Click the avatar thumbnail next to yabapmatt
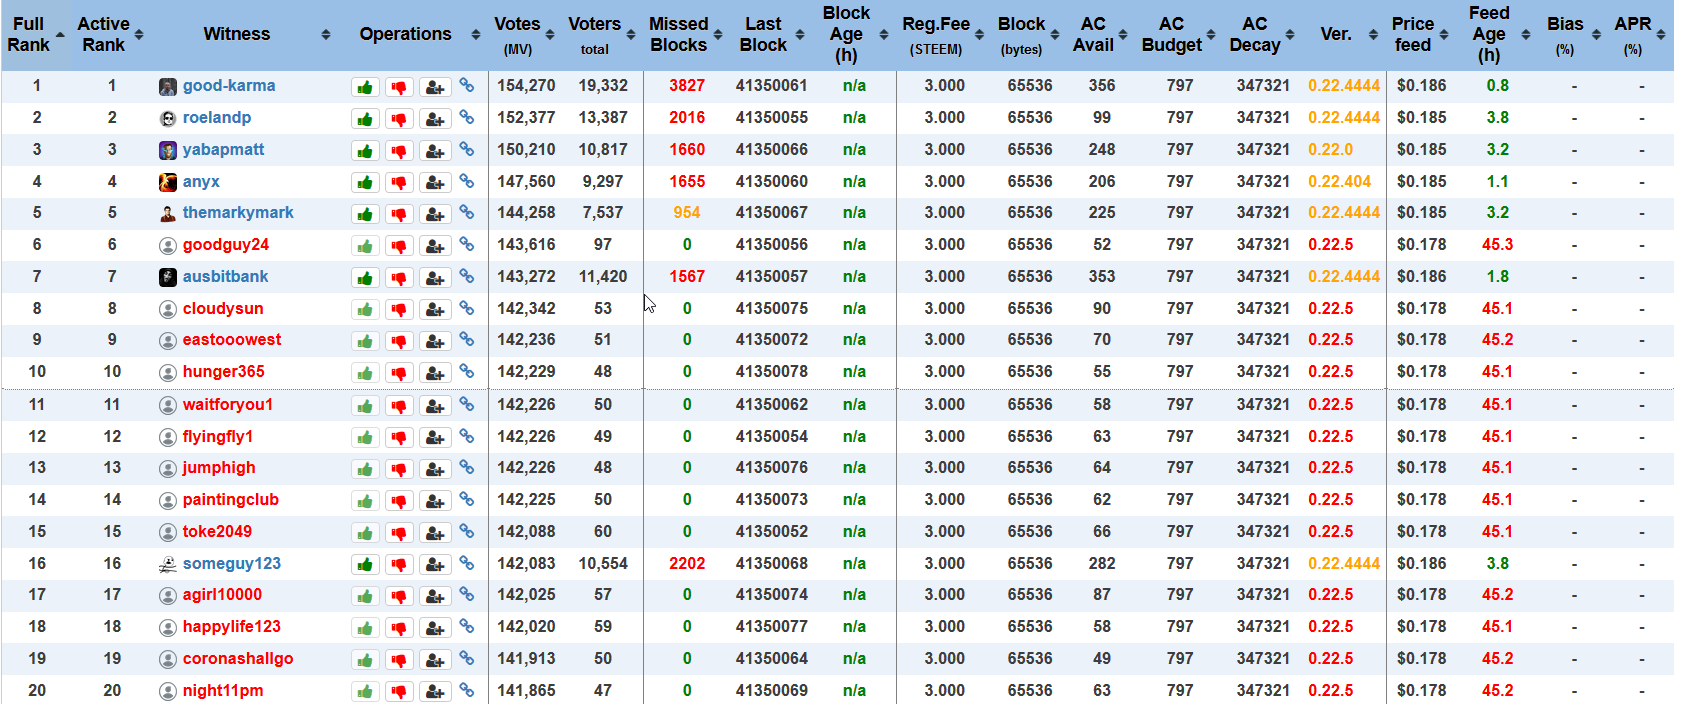Viewport: 1693px width, 704px height. click(x=168, y=150)
